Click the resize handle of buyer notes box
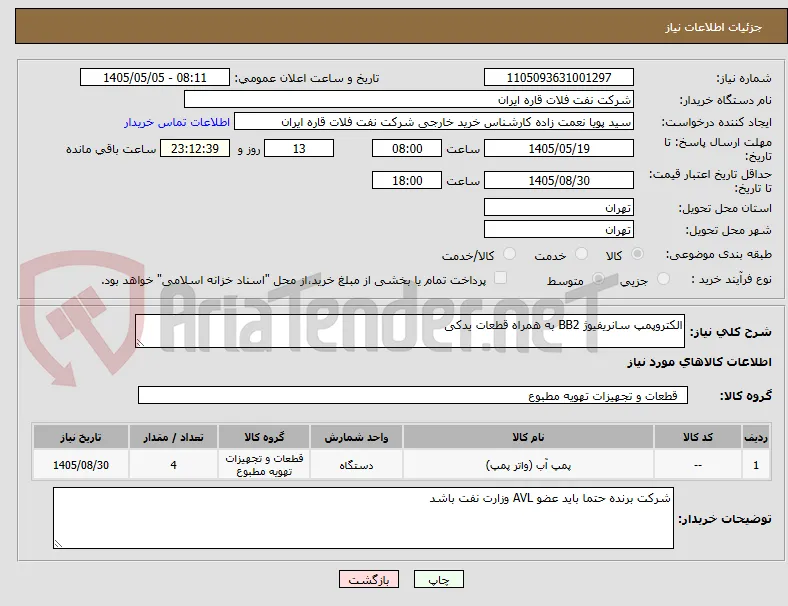Image resolution: width=788 pixels, height=606 pixels. 58,543
